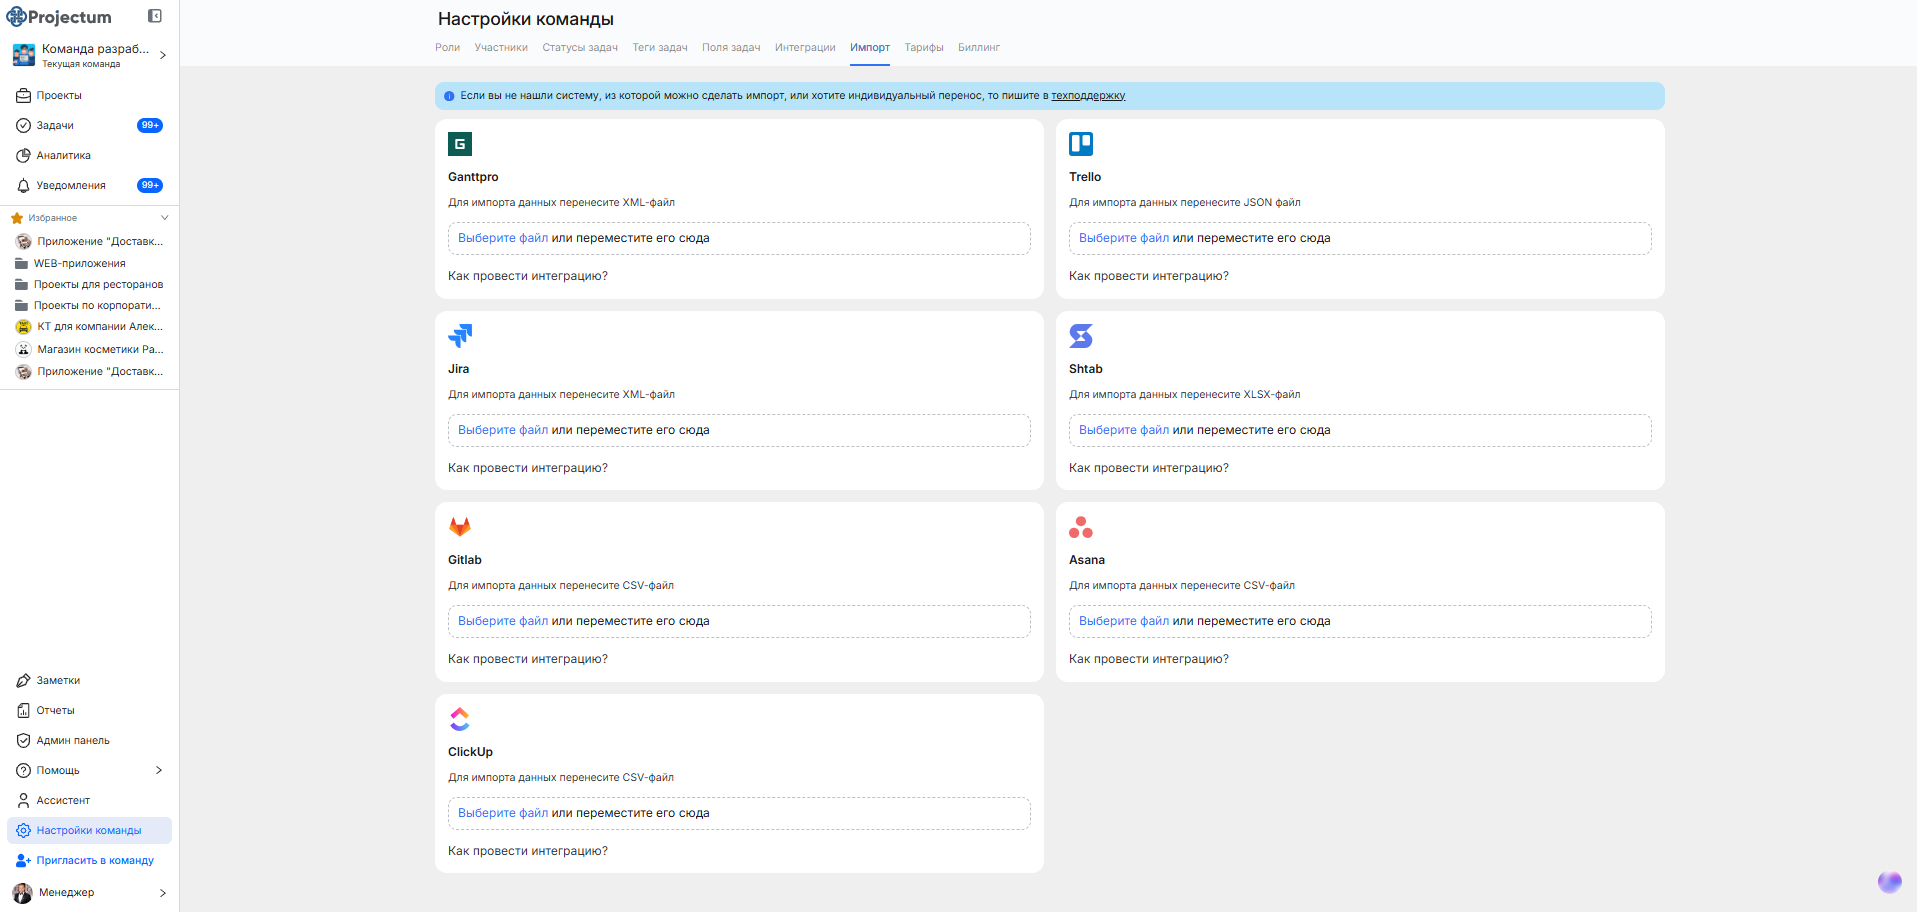Open the техподдержку support link
This screenshot has width=1917, height=912.
coord(1088,96)
